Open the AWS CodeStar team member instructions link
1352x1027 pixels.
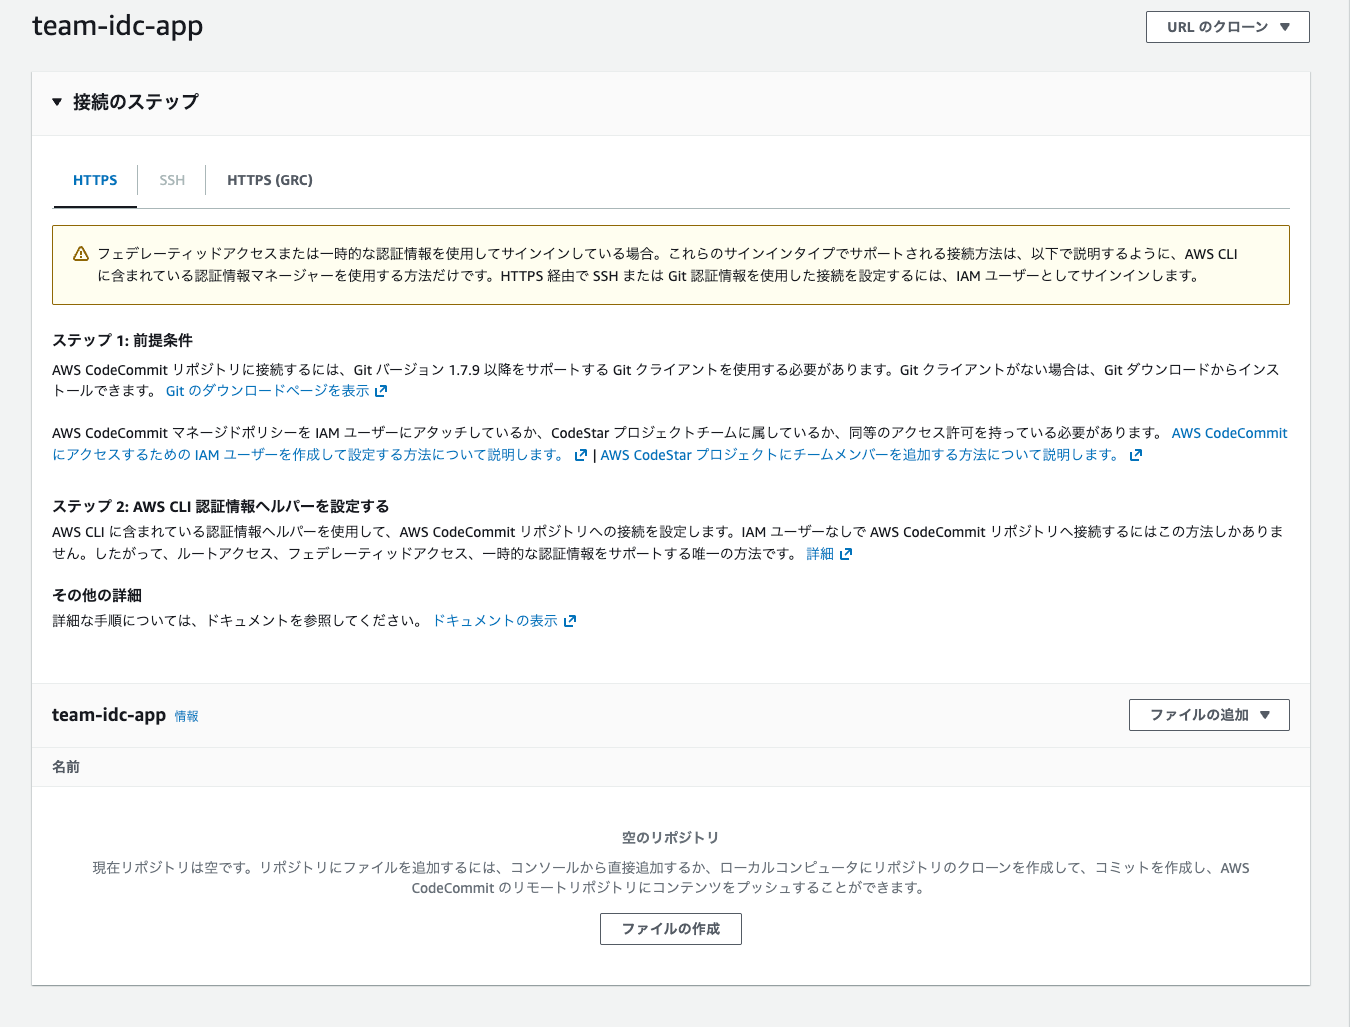pyautogui.click(x=859, y=455)
